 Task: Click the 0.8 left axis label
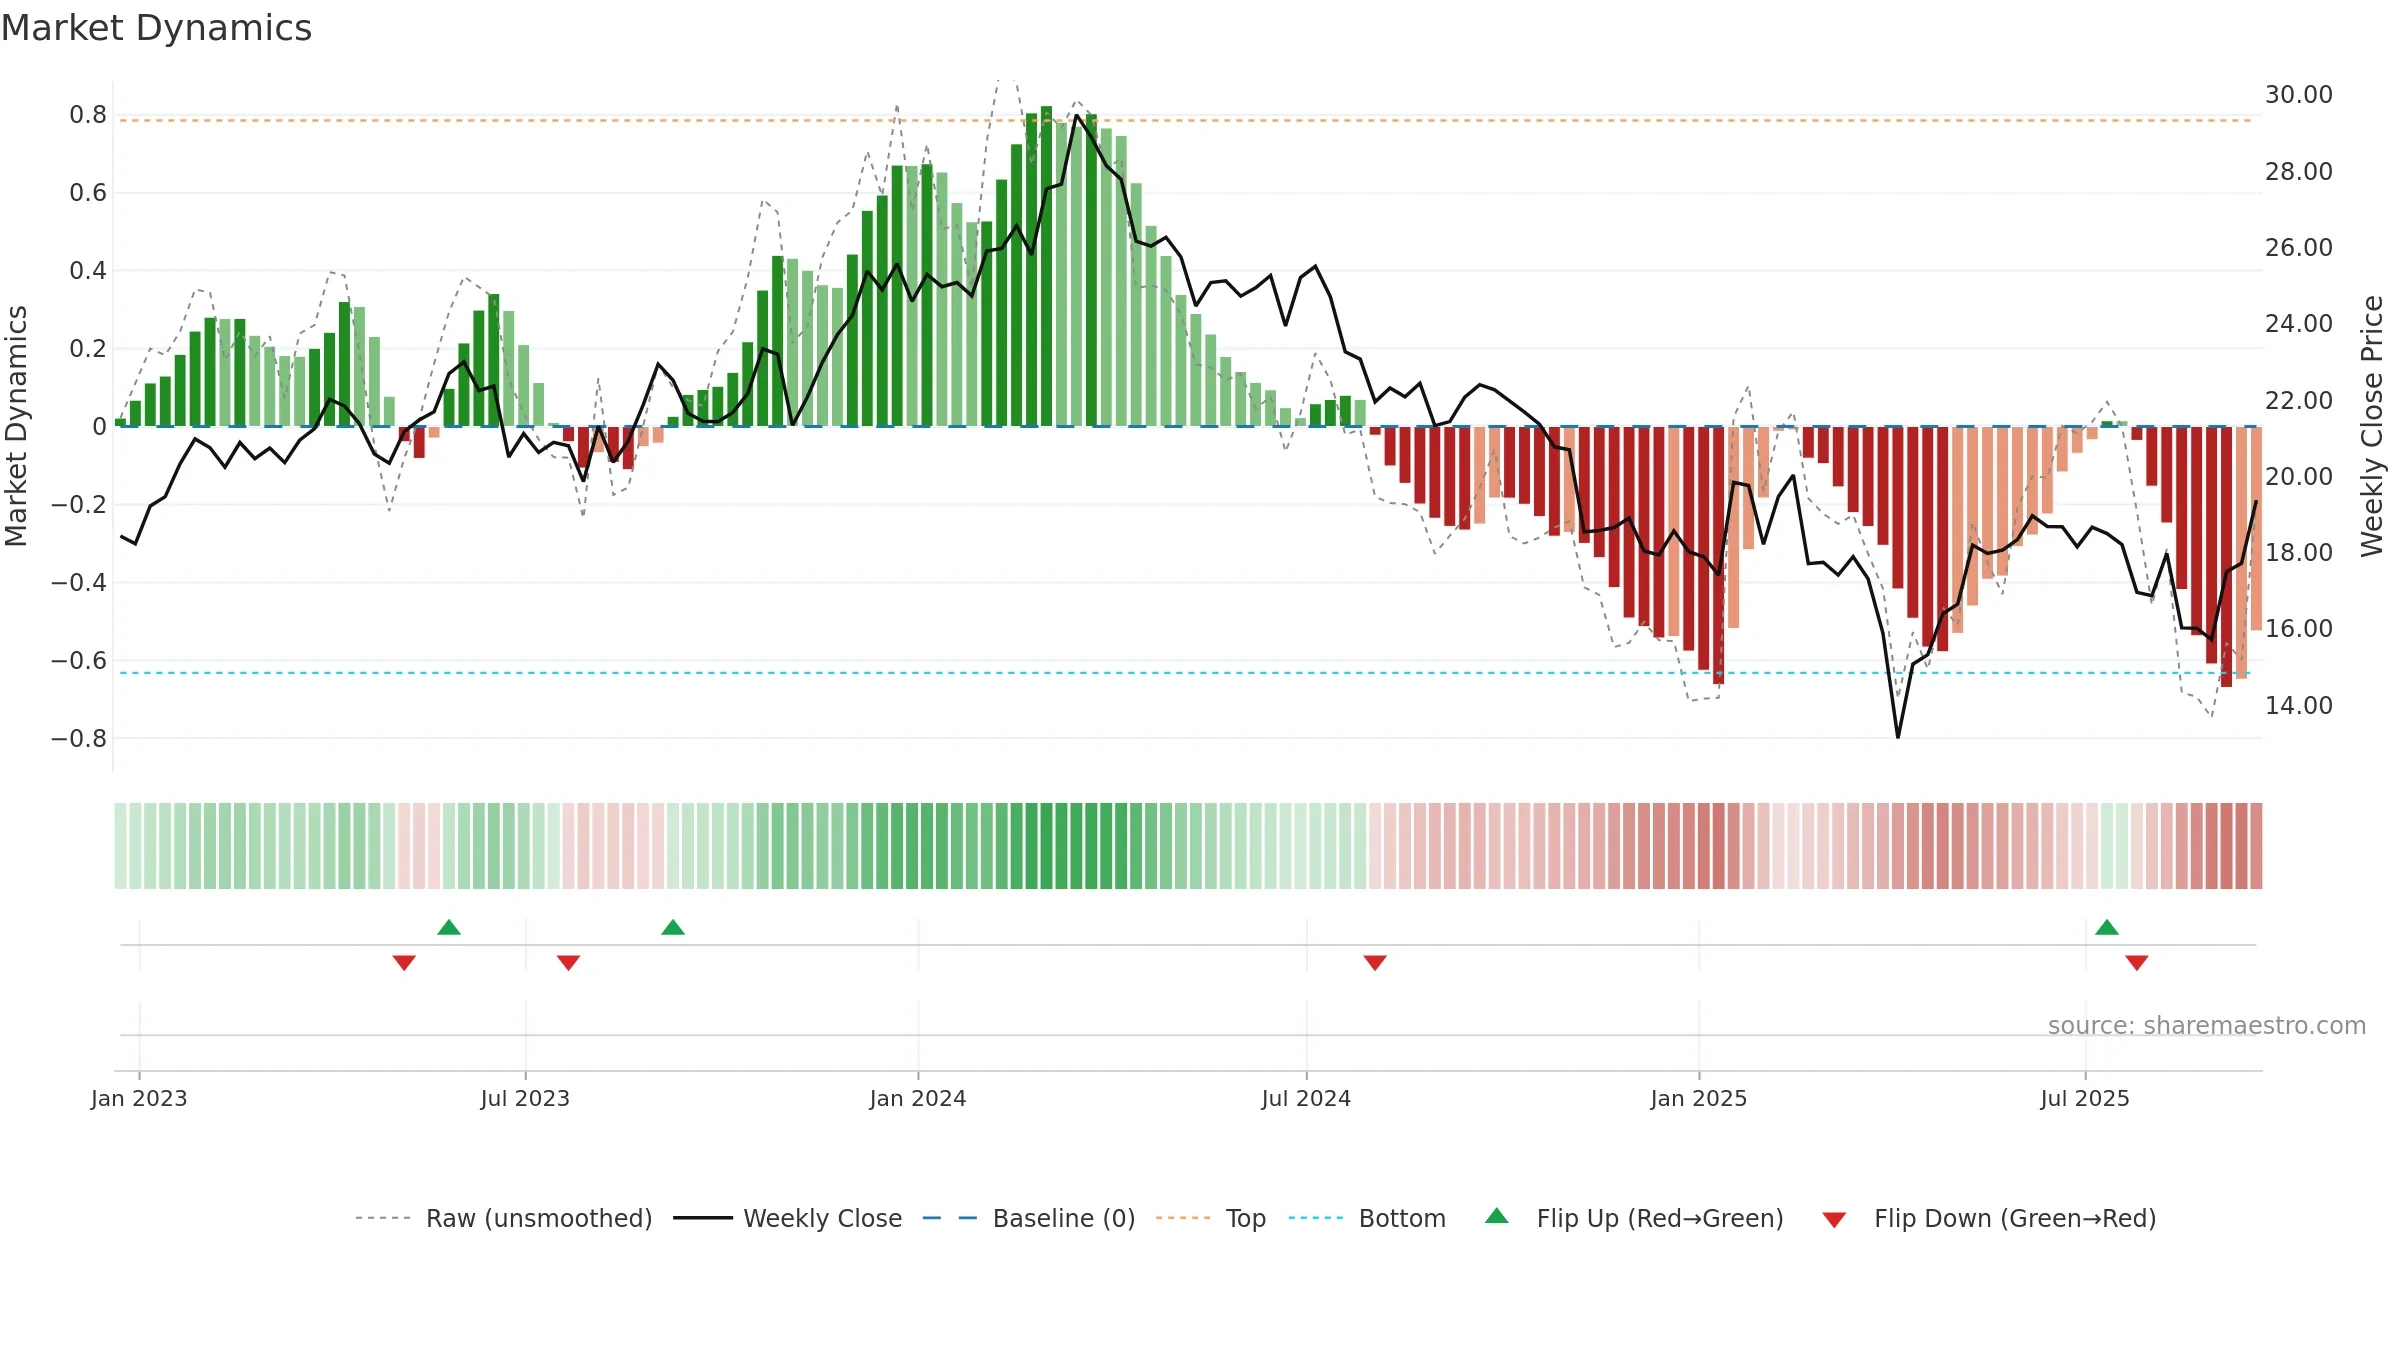[88, 115]
